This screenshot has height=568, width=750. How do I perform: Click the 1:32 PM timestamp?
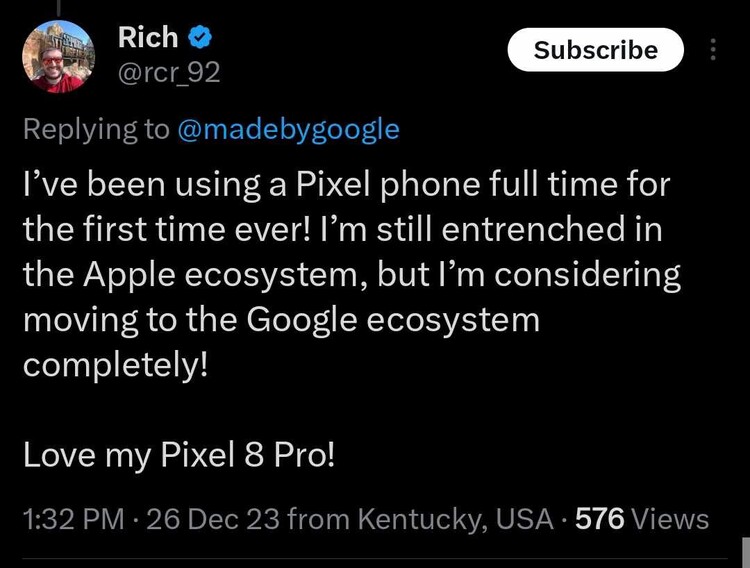coord(74,519)
